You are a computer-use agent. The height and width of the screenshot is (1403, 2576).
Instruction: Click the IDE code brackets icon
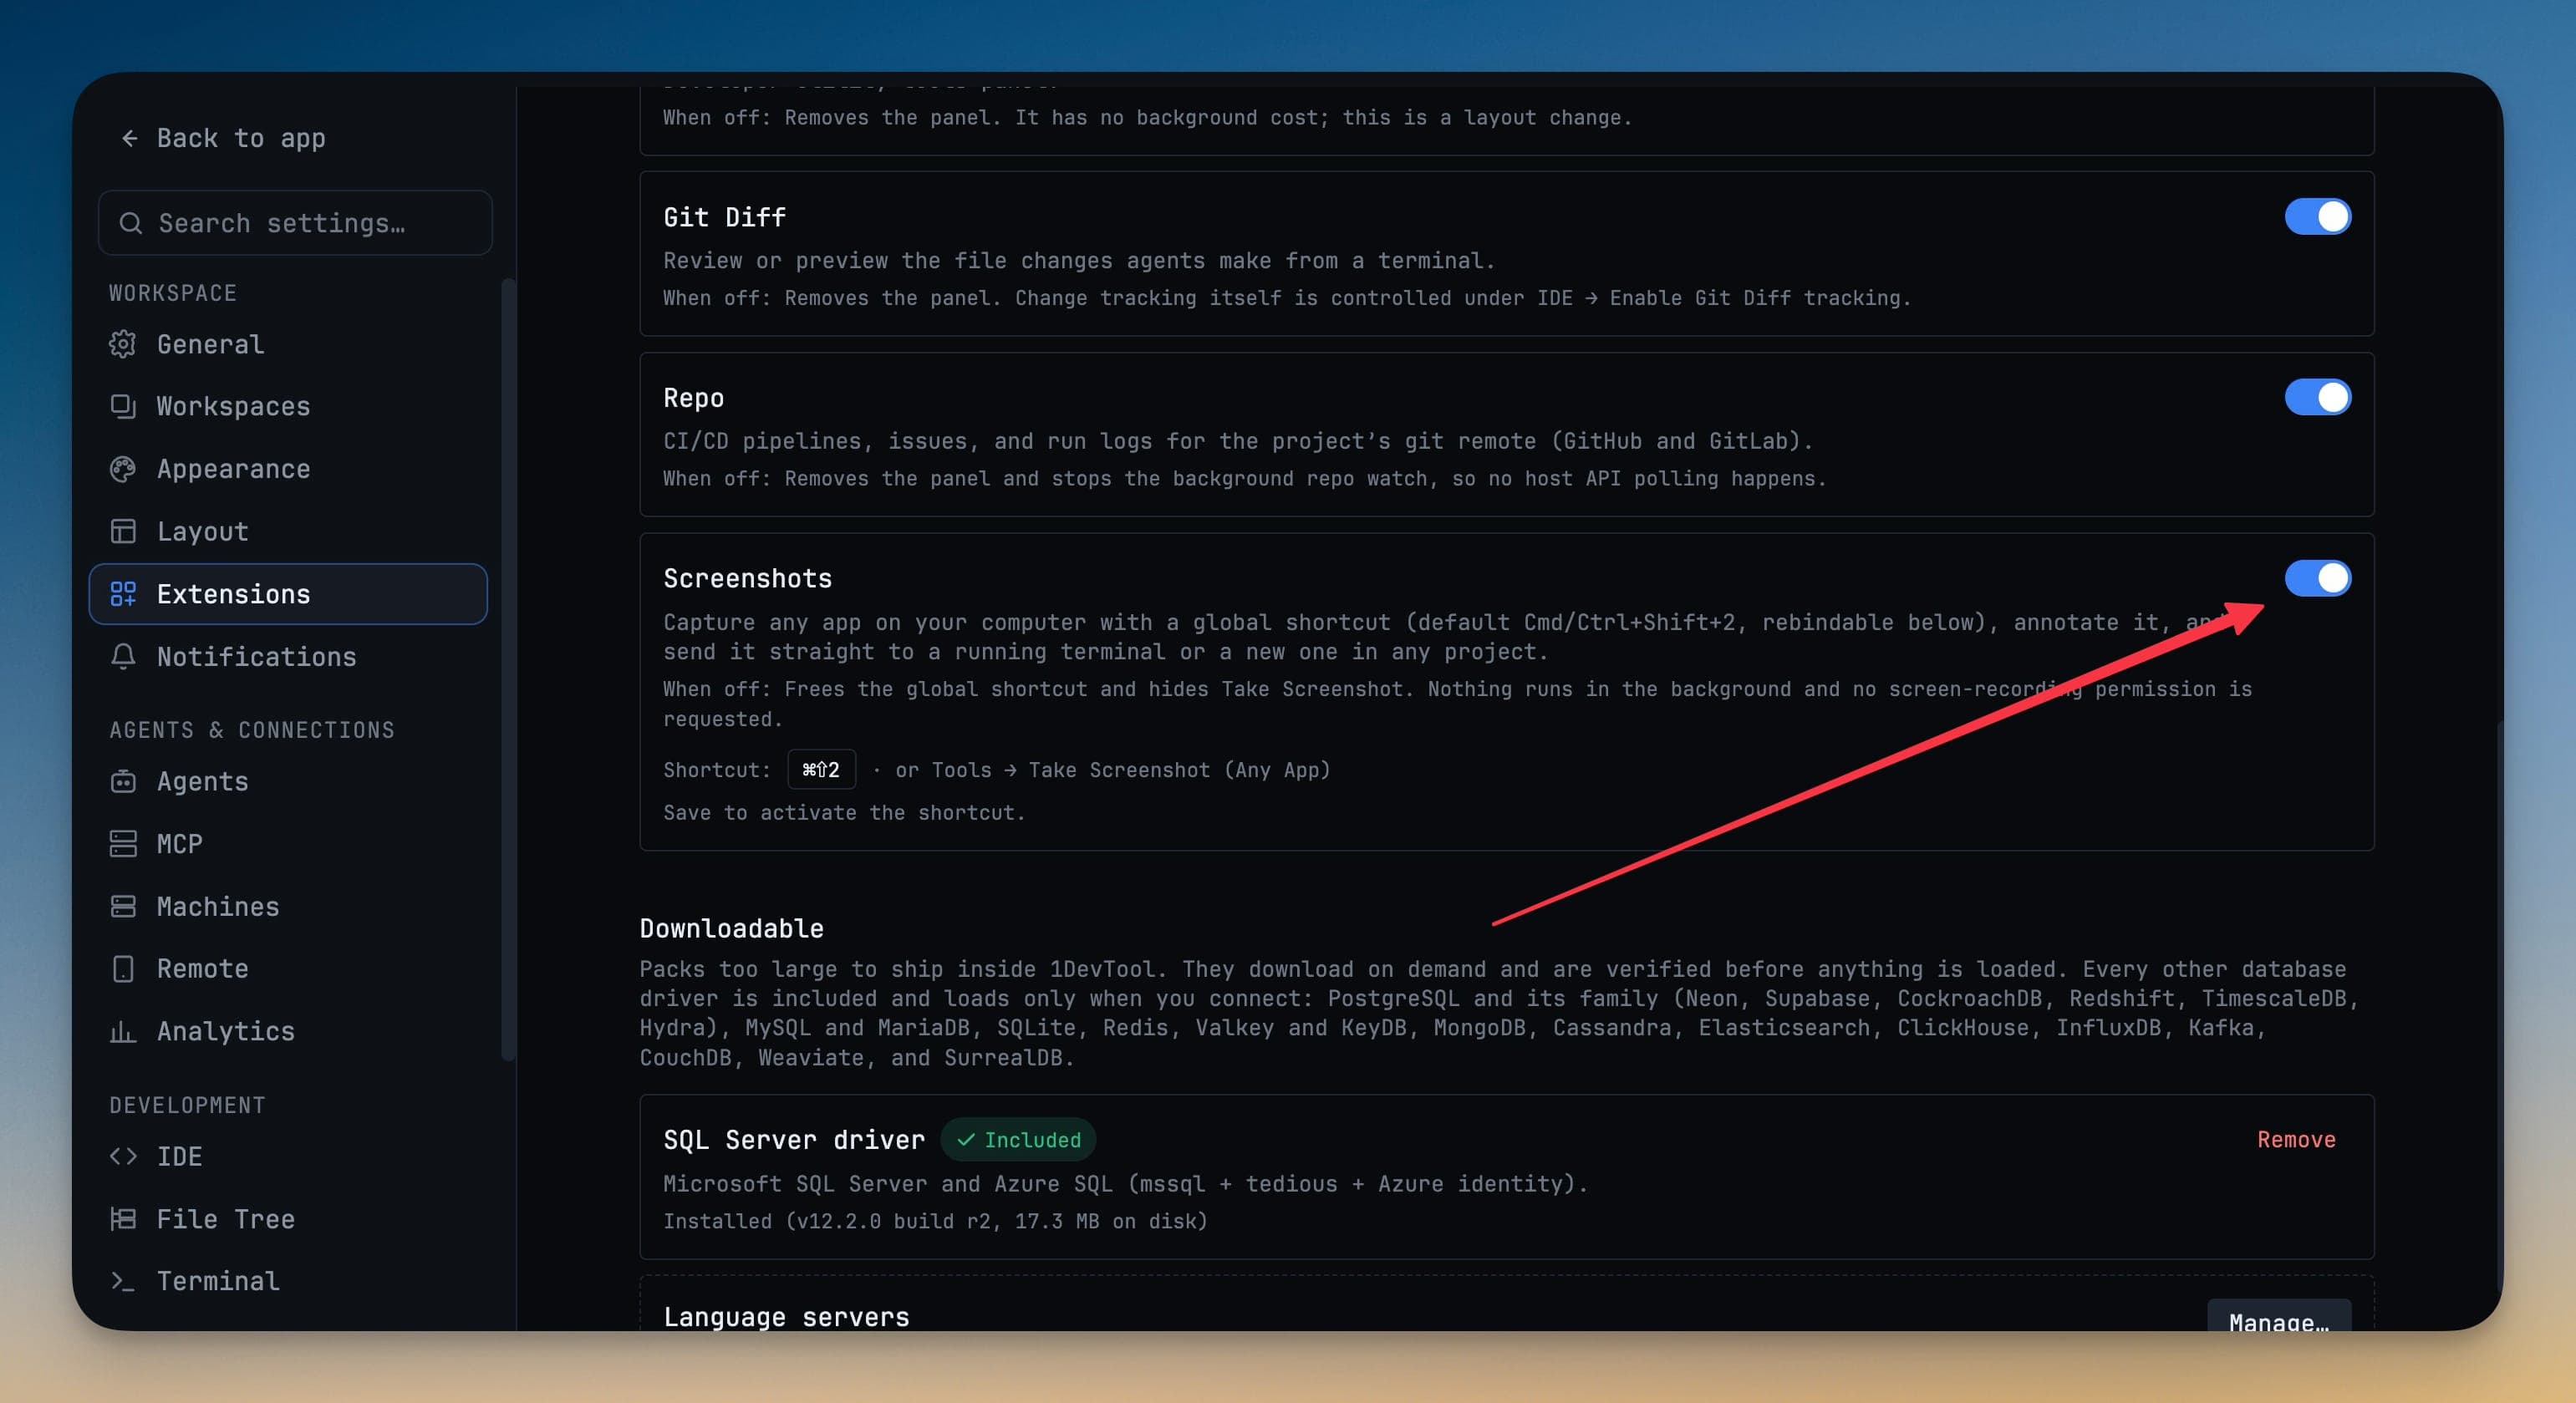point(123,1156)
